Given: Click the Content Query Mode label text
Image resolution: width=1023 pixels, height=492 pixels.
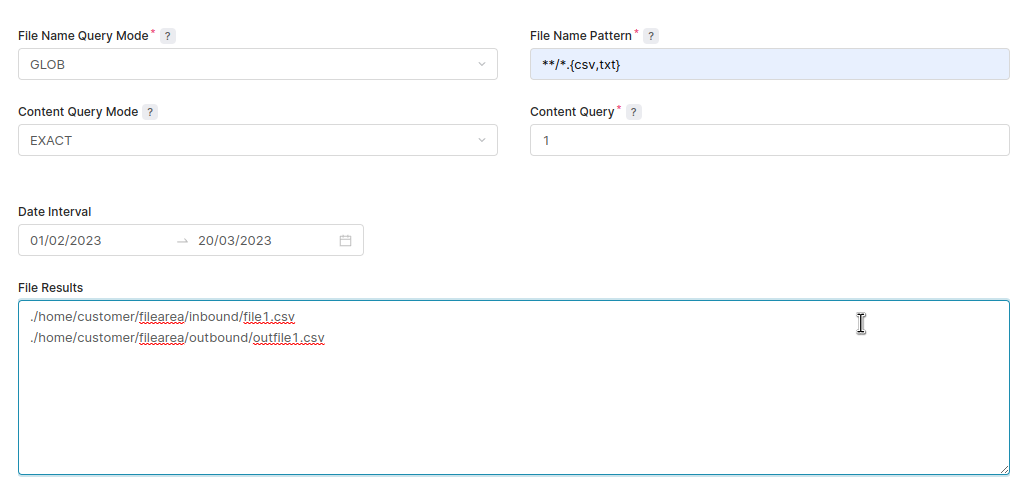Looking at the screenshot, I should (x=78, y=112).
